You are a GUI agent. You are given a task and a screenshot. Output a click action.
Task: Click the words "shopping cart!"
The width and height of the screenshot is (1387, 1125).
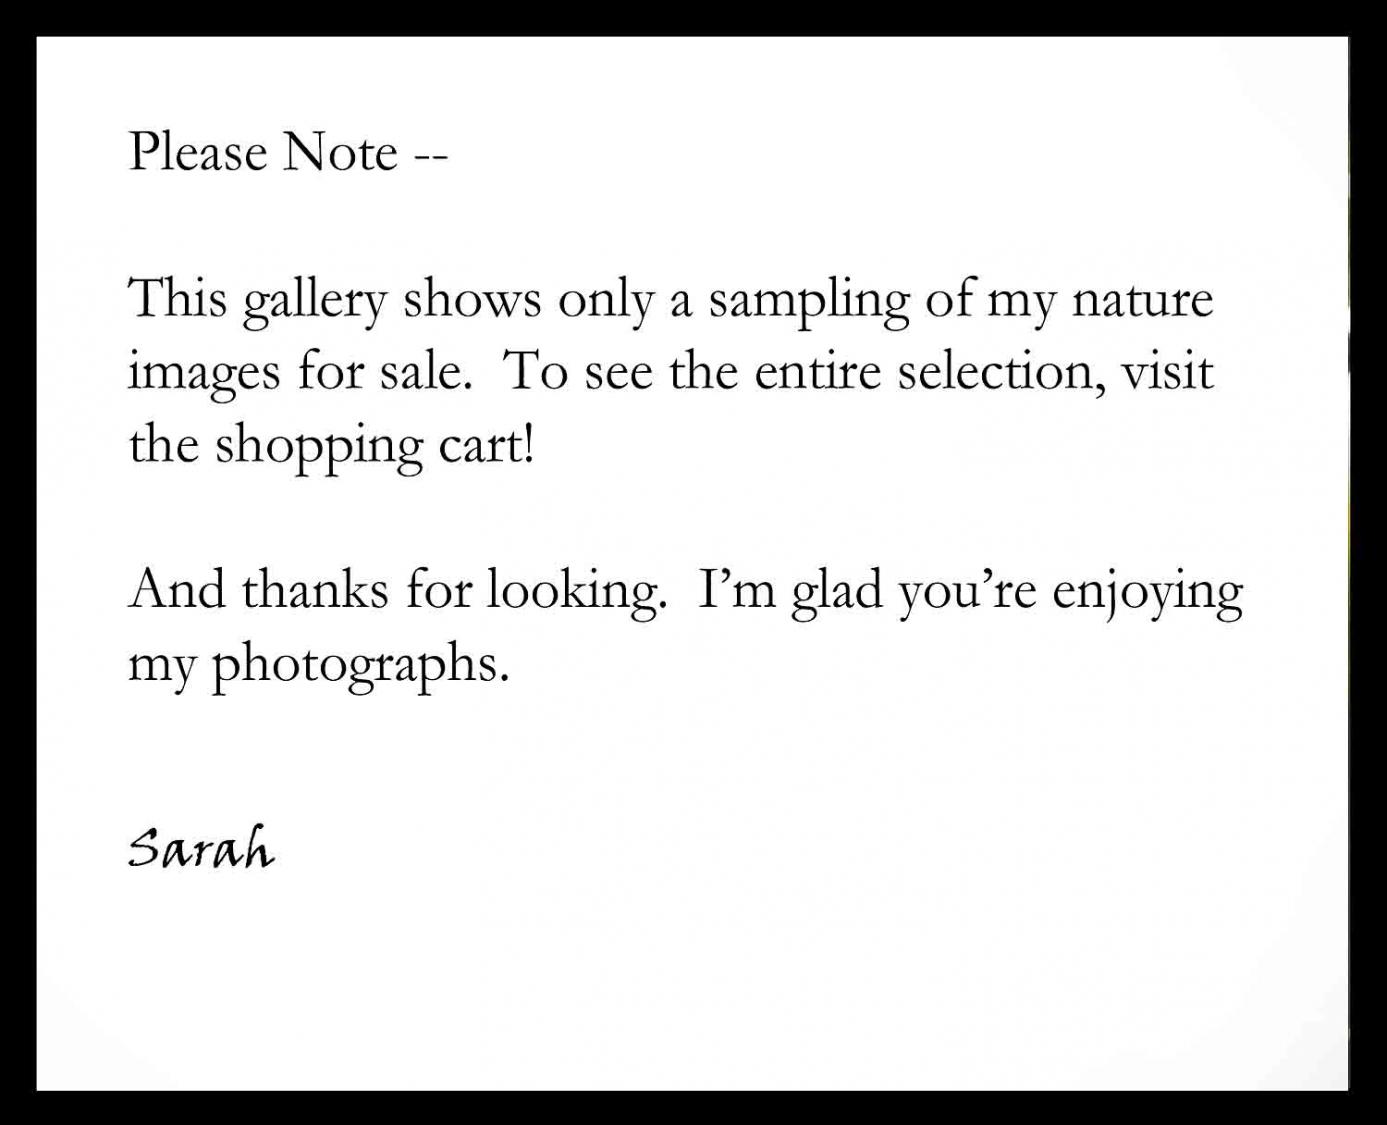pos(375,446)
